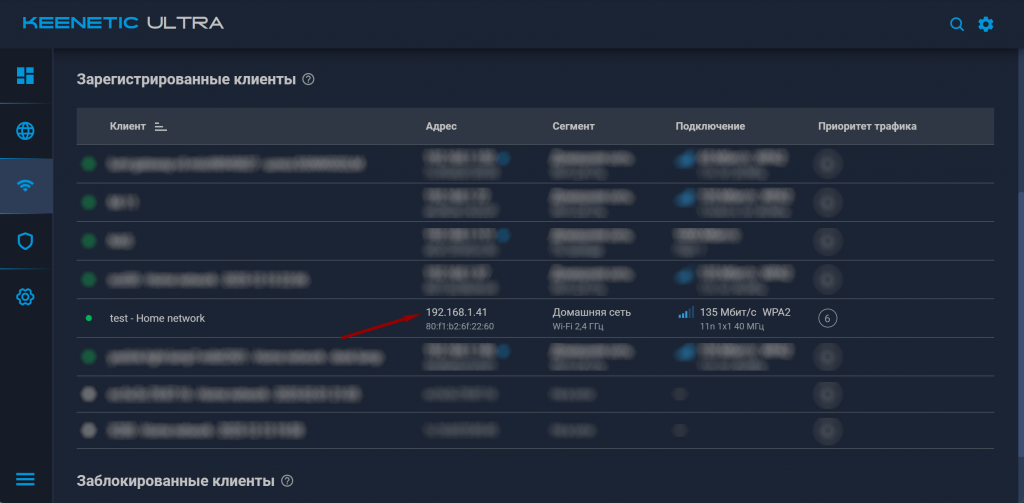Open settings gear in top-right header

point(986,24)
